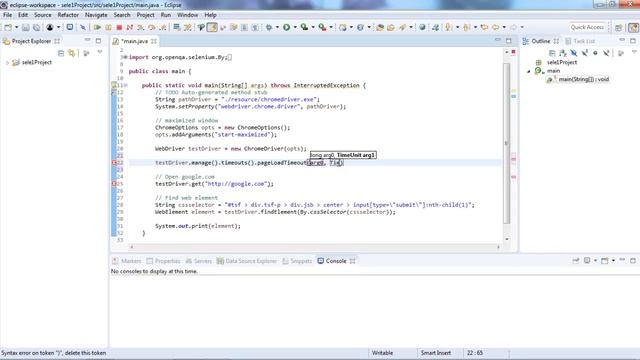Click the Java perspective icon
This screenshot has height=360, width=640.
click(633, 27)
